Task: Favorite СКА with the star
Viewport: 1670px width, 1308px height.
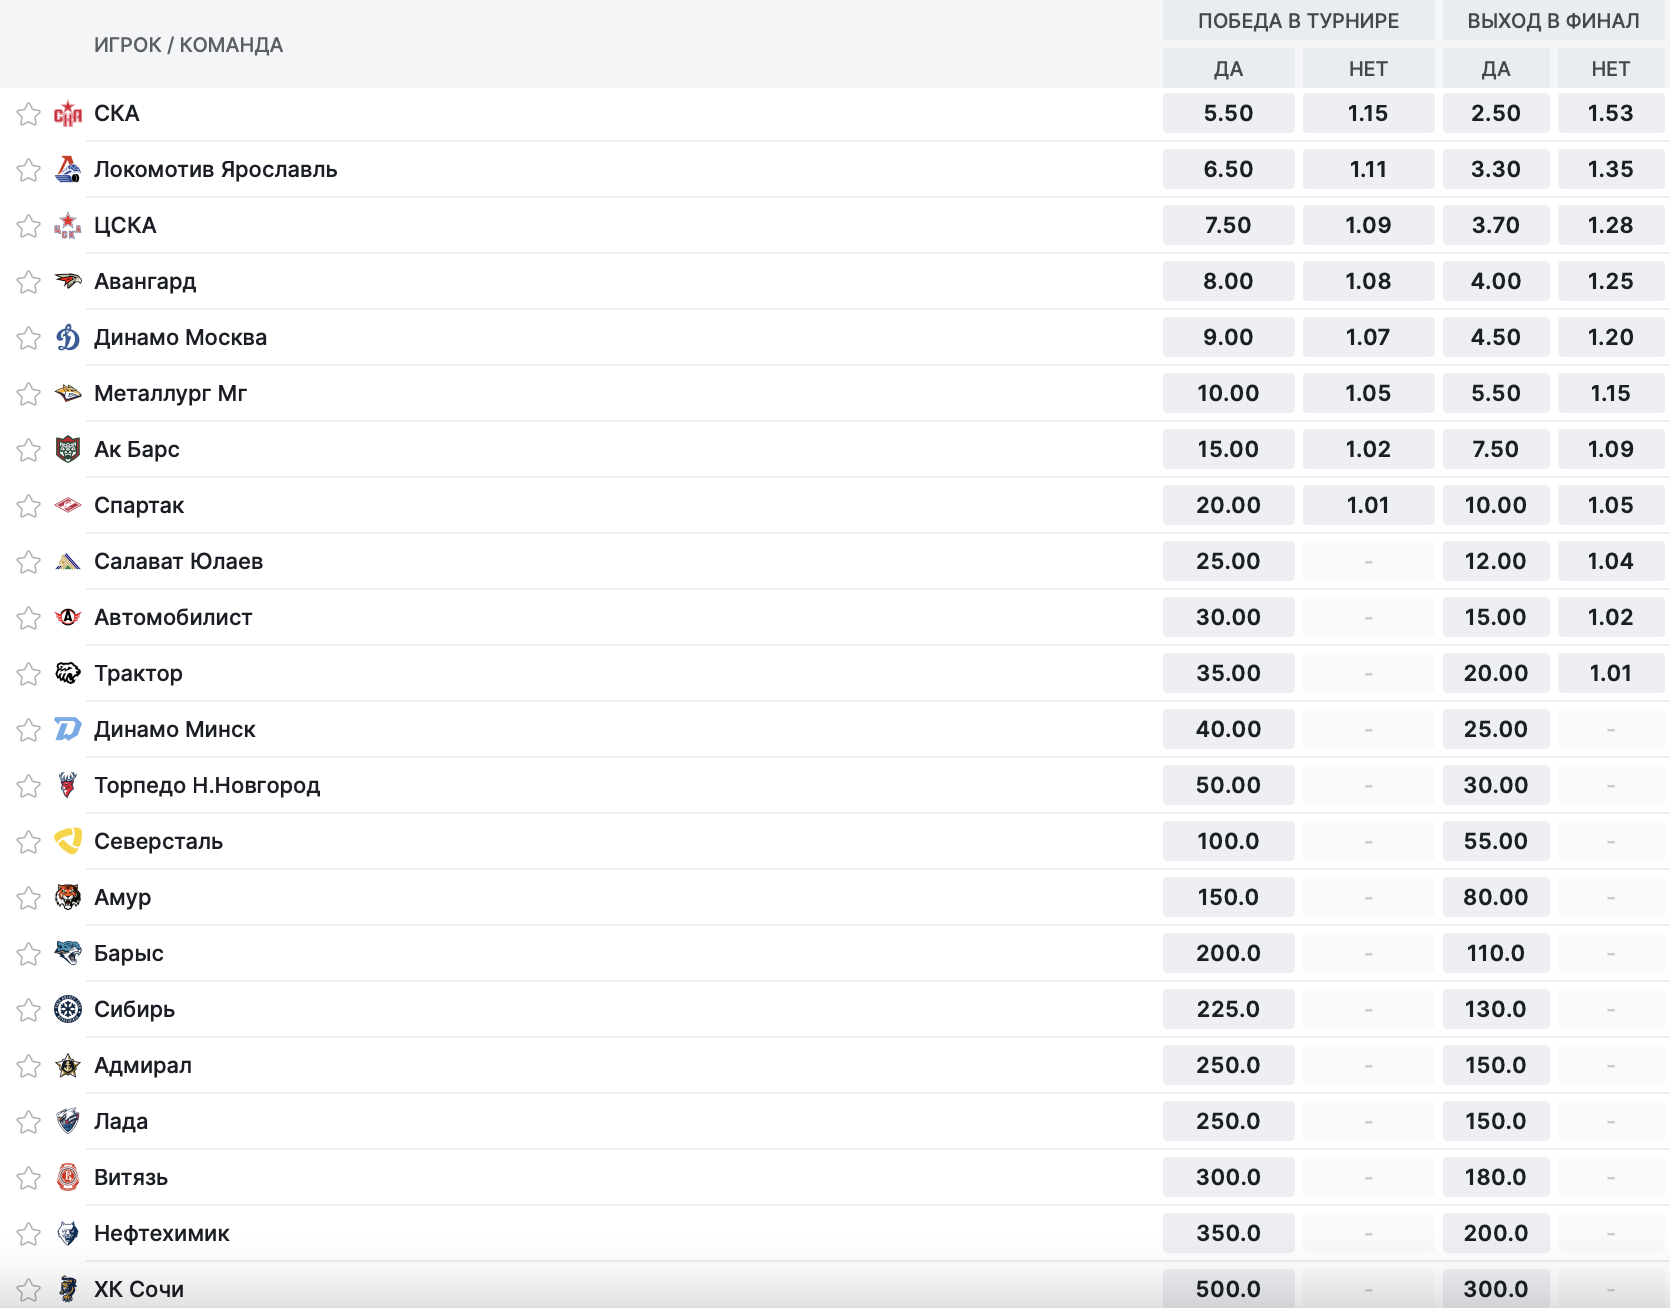Action: pyautogui.click(x=28, y=114)
